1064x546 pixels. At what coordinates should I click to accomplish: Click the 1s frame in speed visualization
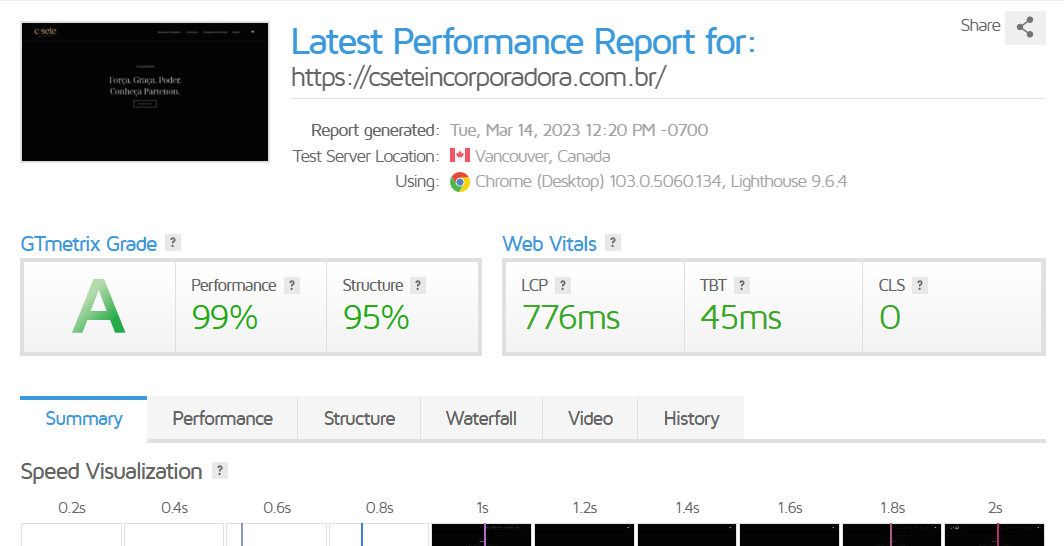(x=482, y=535)
